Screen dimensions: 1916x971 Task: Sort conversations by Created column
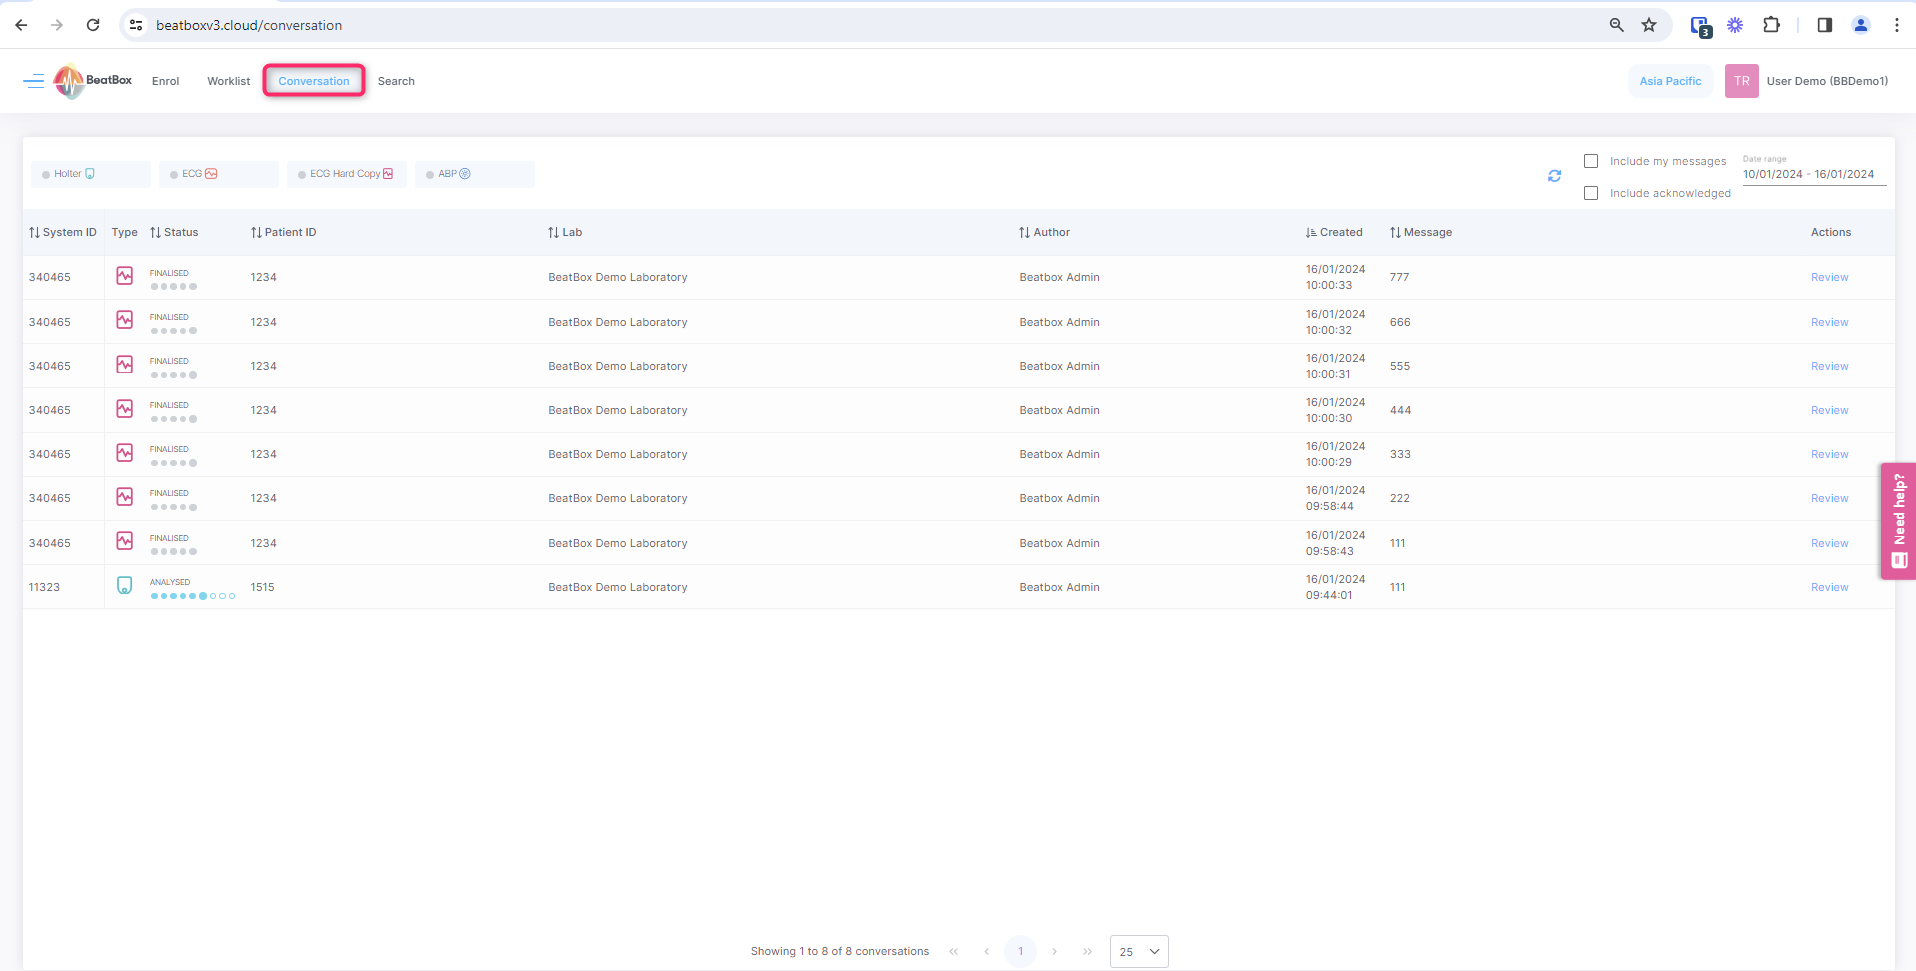click(1334, 232)
